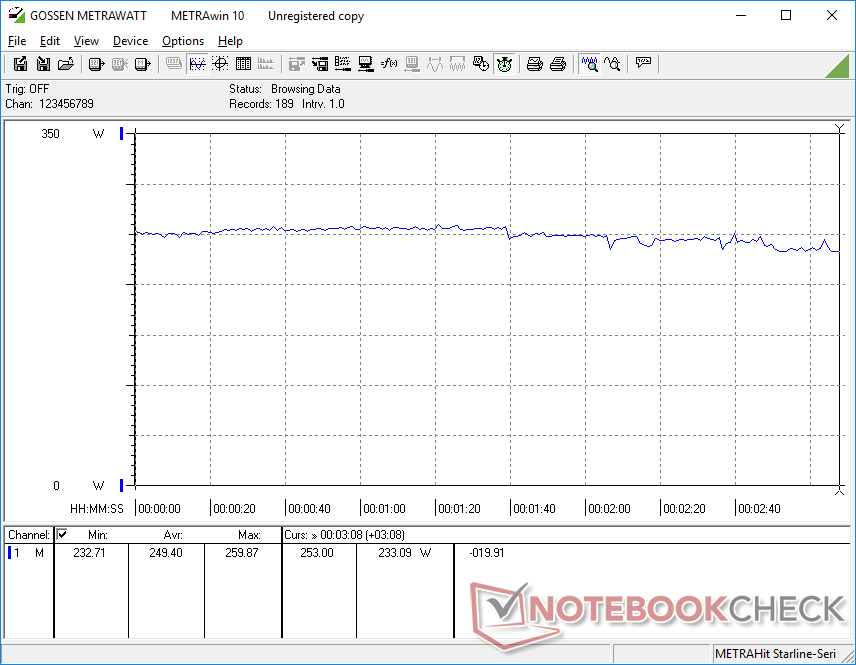Click the Curs: 00:03:08 (+03:08) header

(344, 535)
